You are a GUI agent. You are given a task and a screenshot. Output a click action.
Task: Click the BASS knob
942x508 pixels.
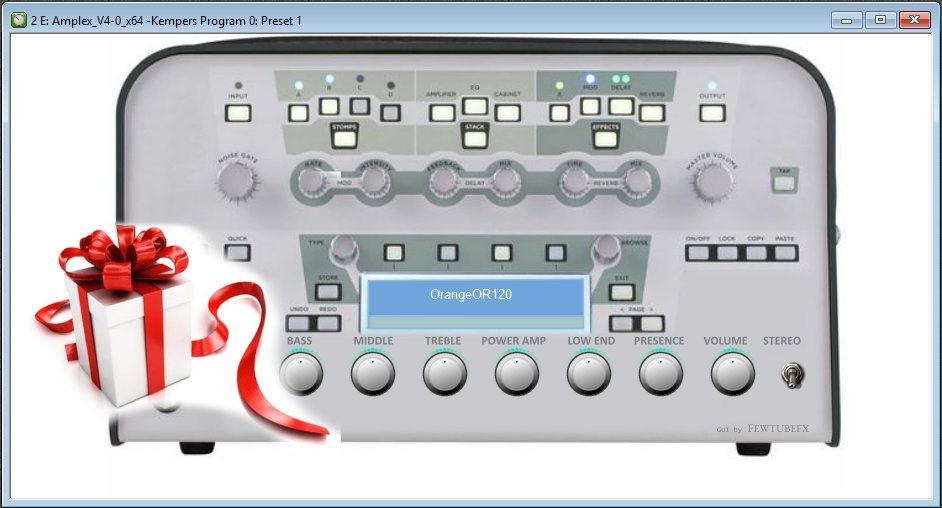coord(300,373)
